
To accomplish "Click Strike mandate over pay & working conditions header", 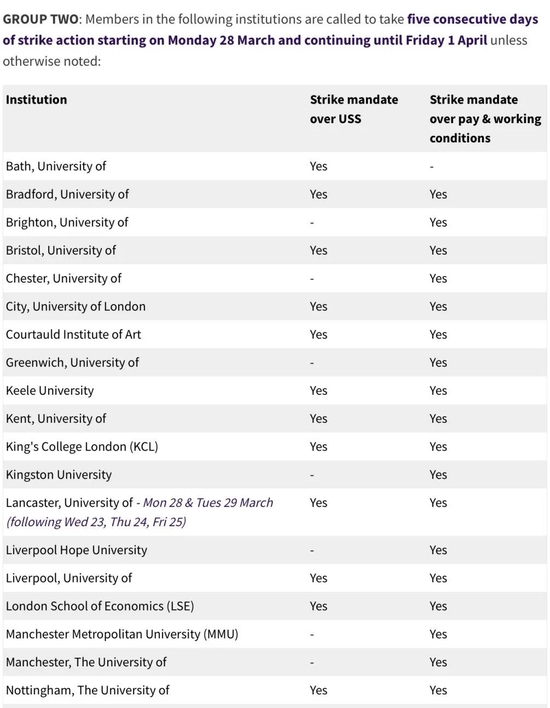I will coord(485,119).
